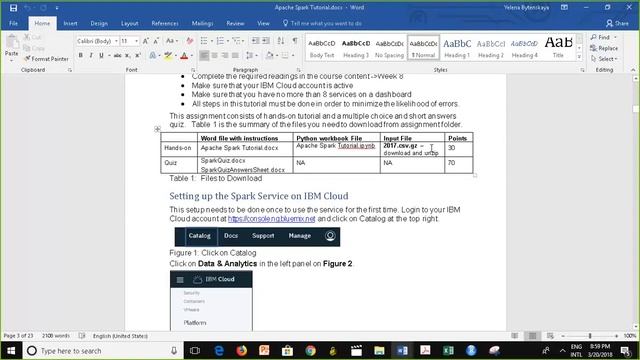The image size is (640, 360).
Task: Click the table move handle
Action: [x=157, y=129]
